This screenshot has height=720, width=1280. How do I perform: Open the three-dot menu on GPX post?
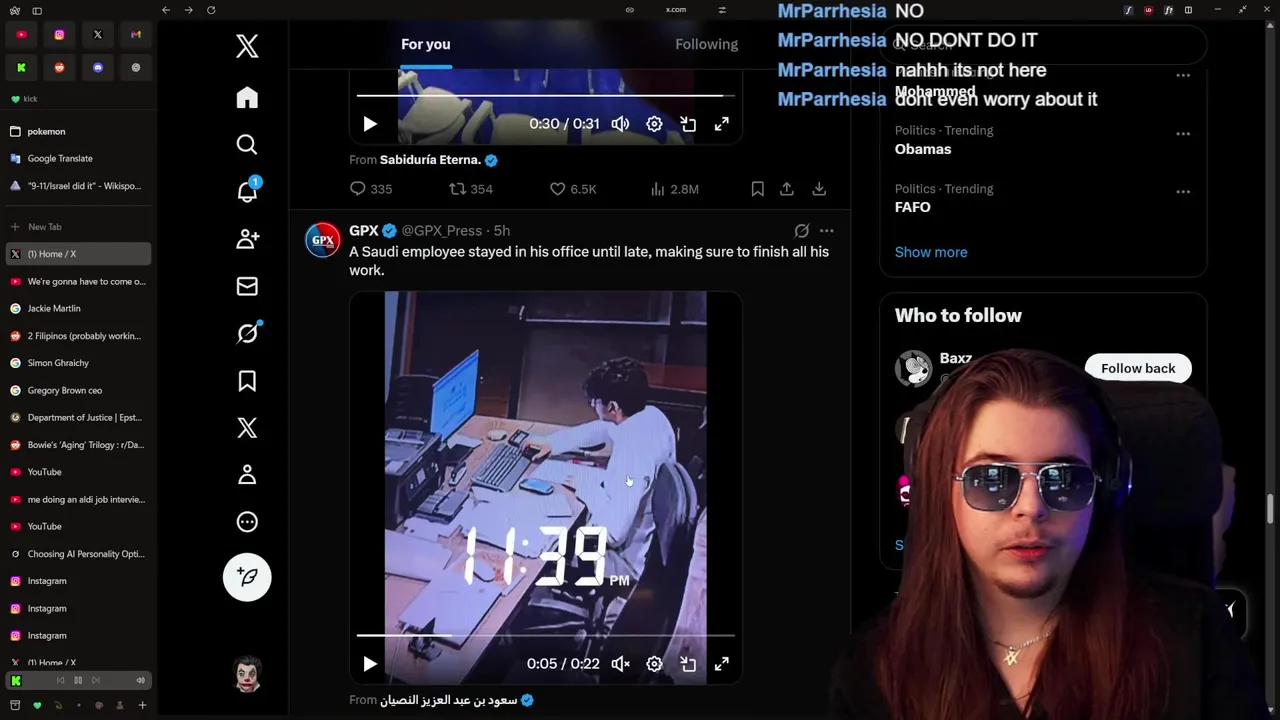pyautogui.click(x=826, y=231)
